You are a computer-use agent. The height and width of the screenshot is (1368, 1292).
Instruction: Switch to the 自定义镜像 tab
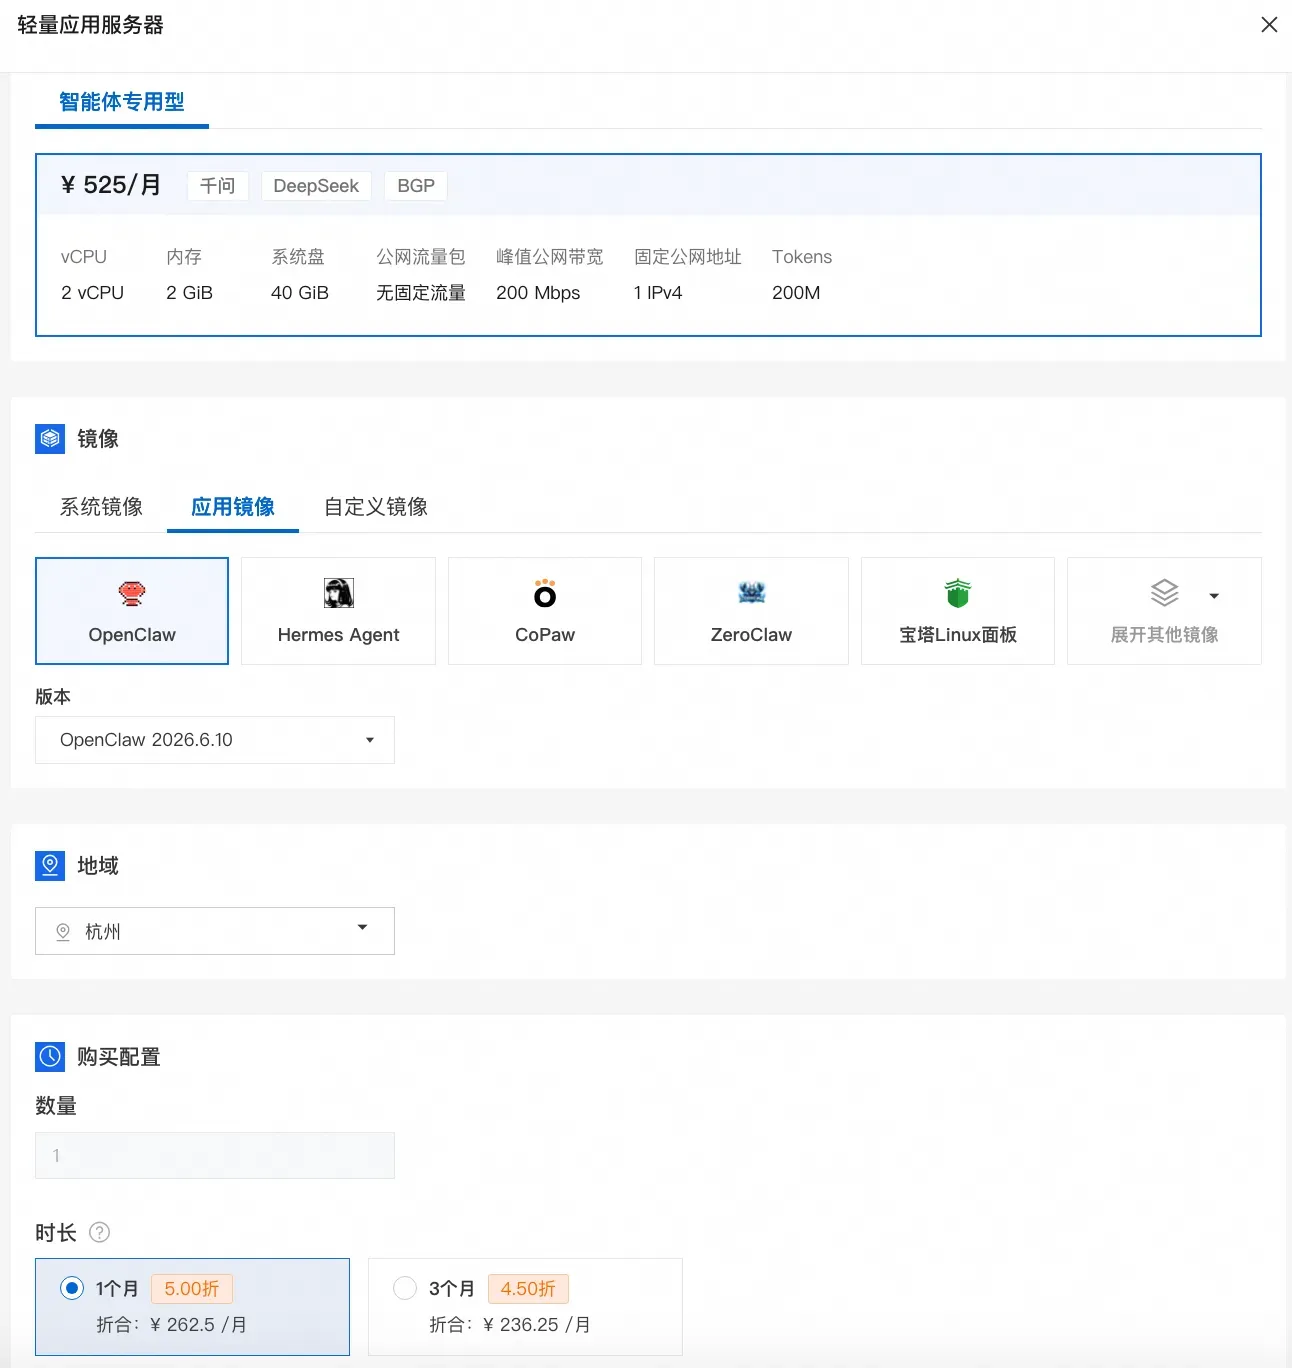pyautogui.click(x=376, y=507)
